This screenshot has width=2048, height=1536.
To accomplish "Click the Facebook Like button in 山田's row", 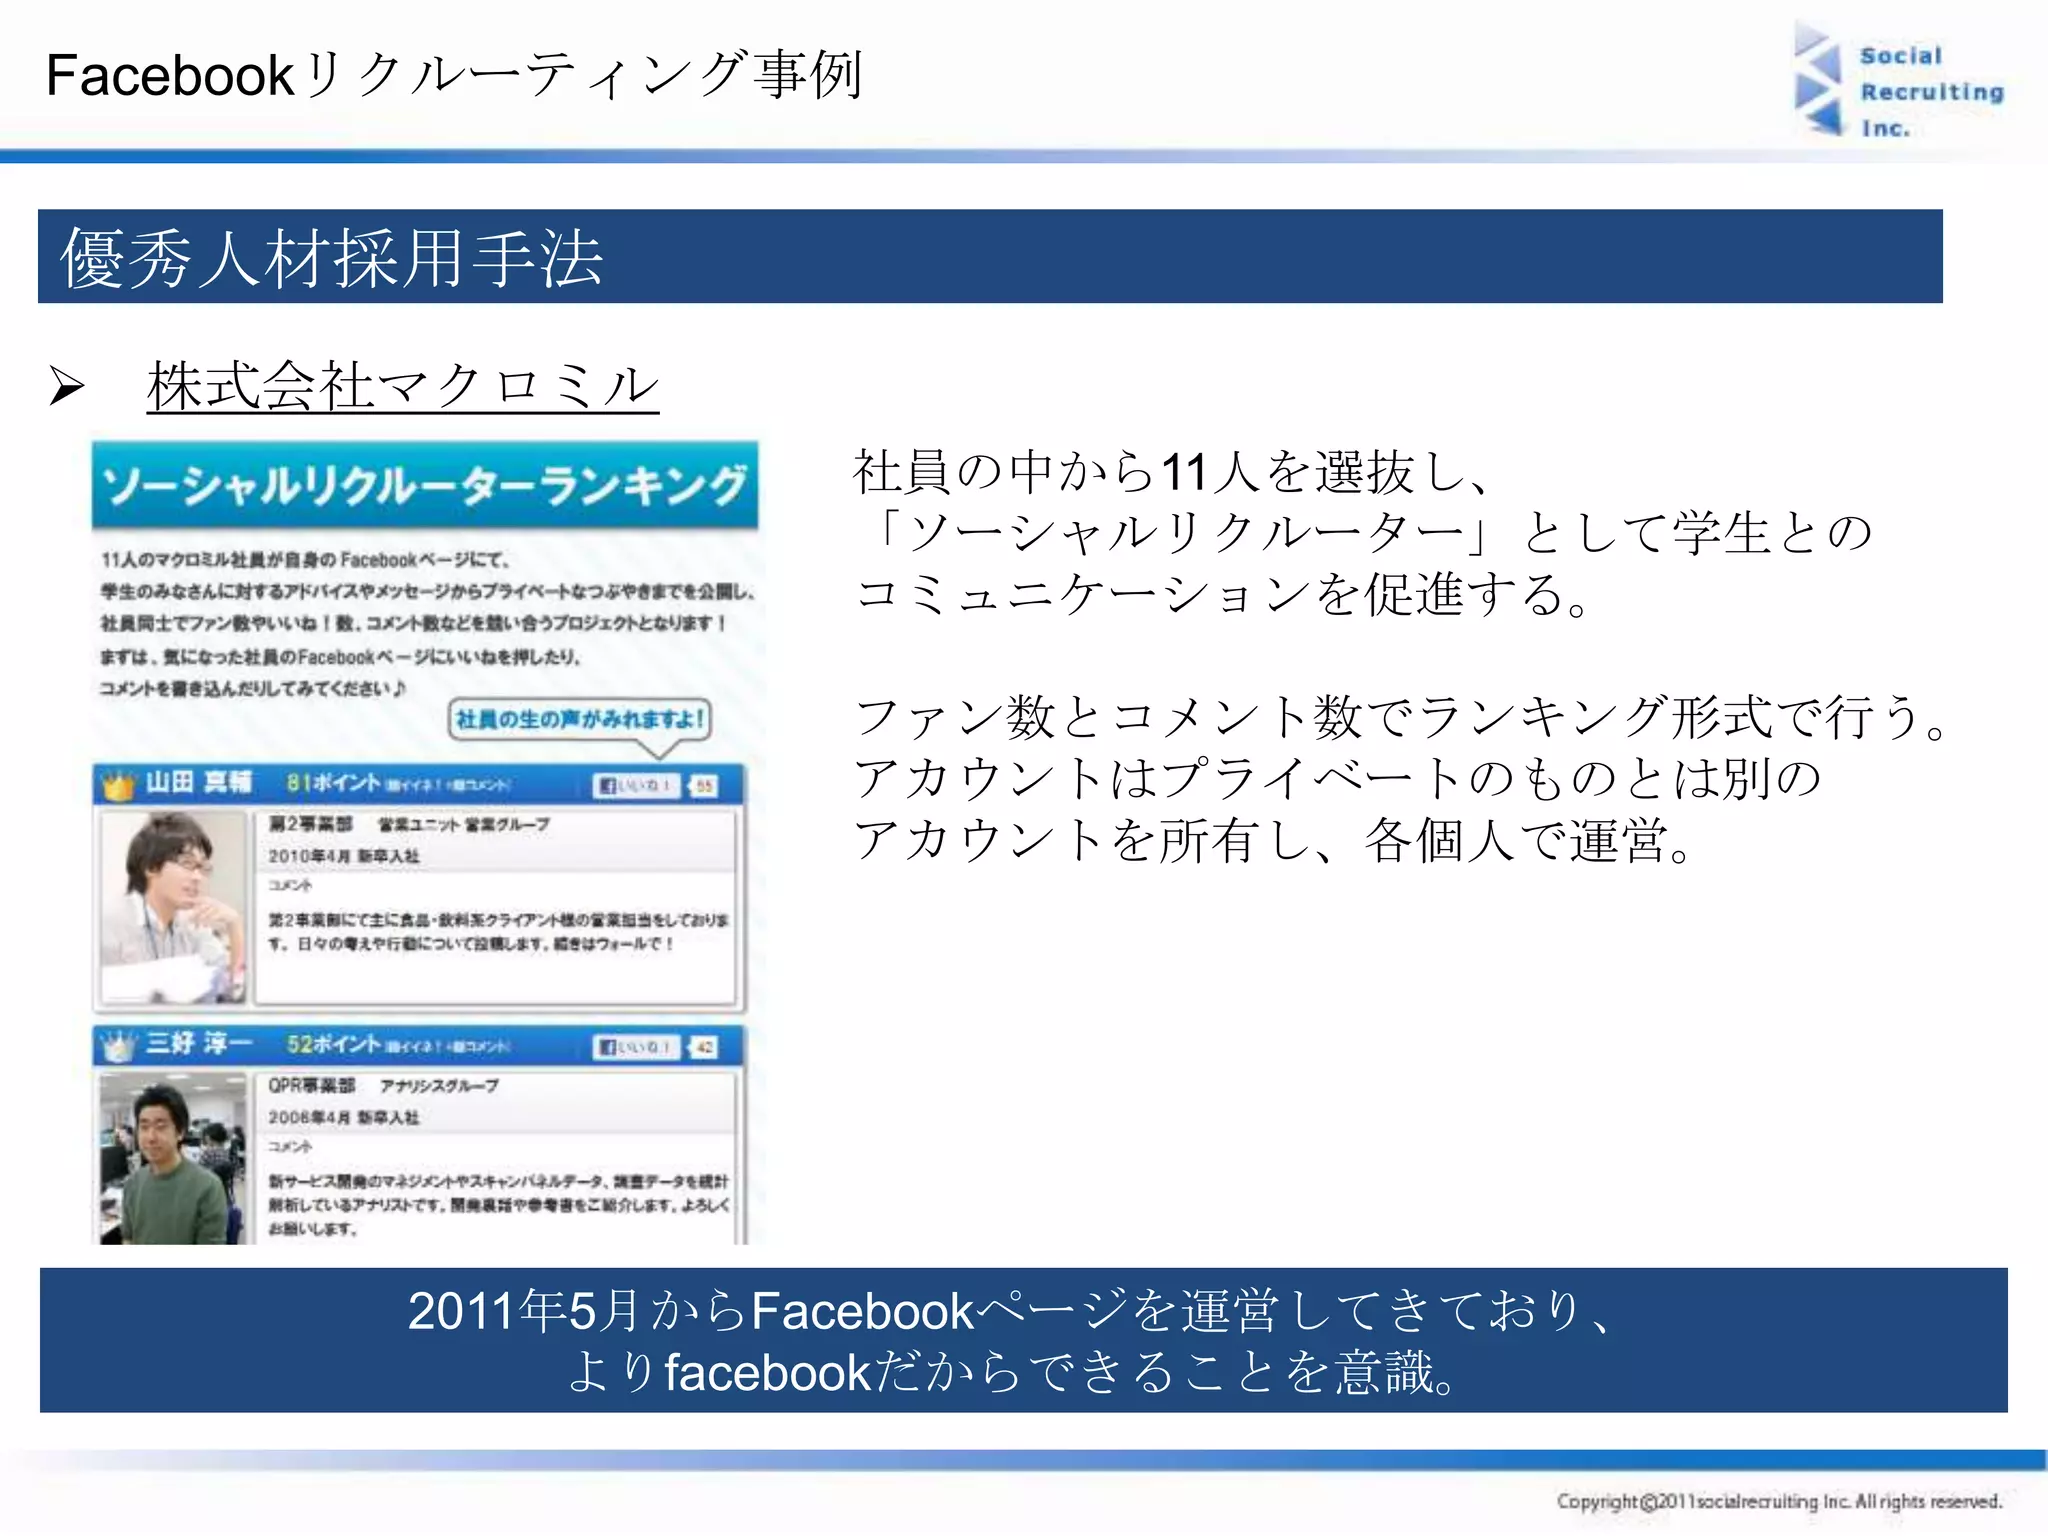I will 636,786.
